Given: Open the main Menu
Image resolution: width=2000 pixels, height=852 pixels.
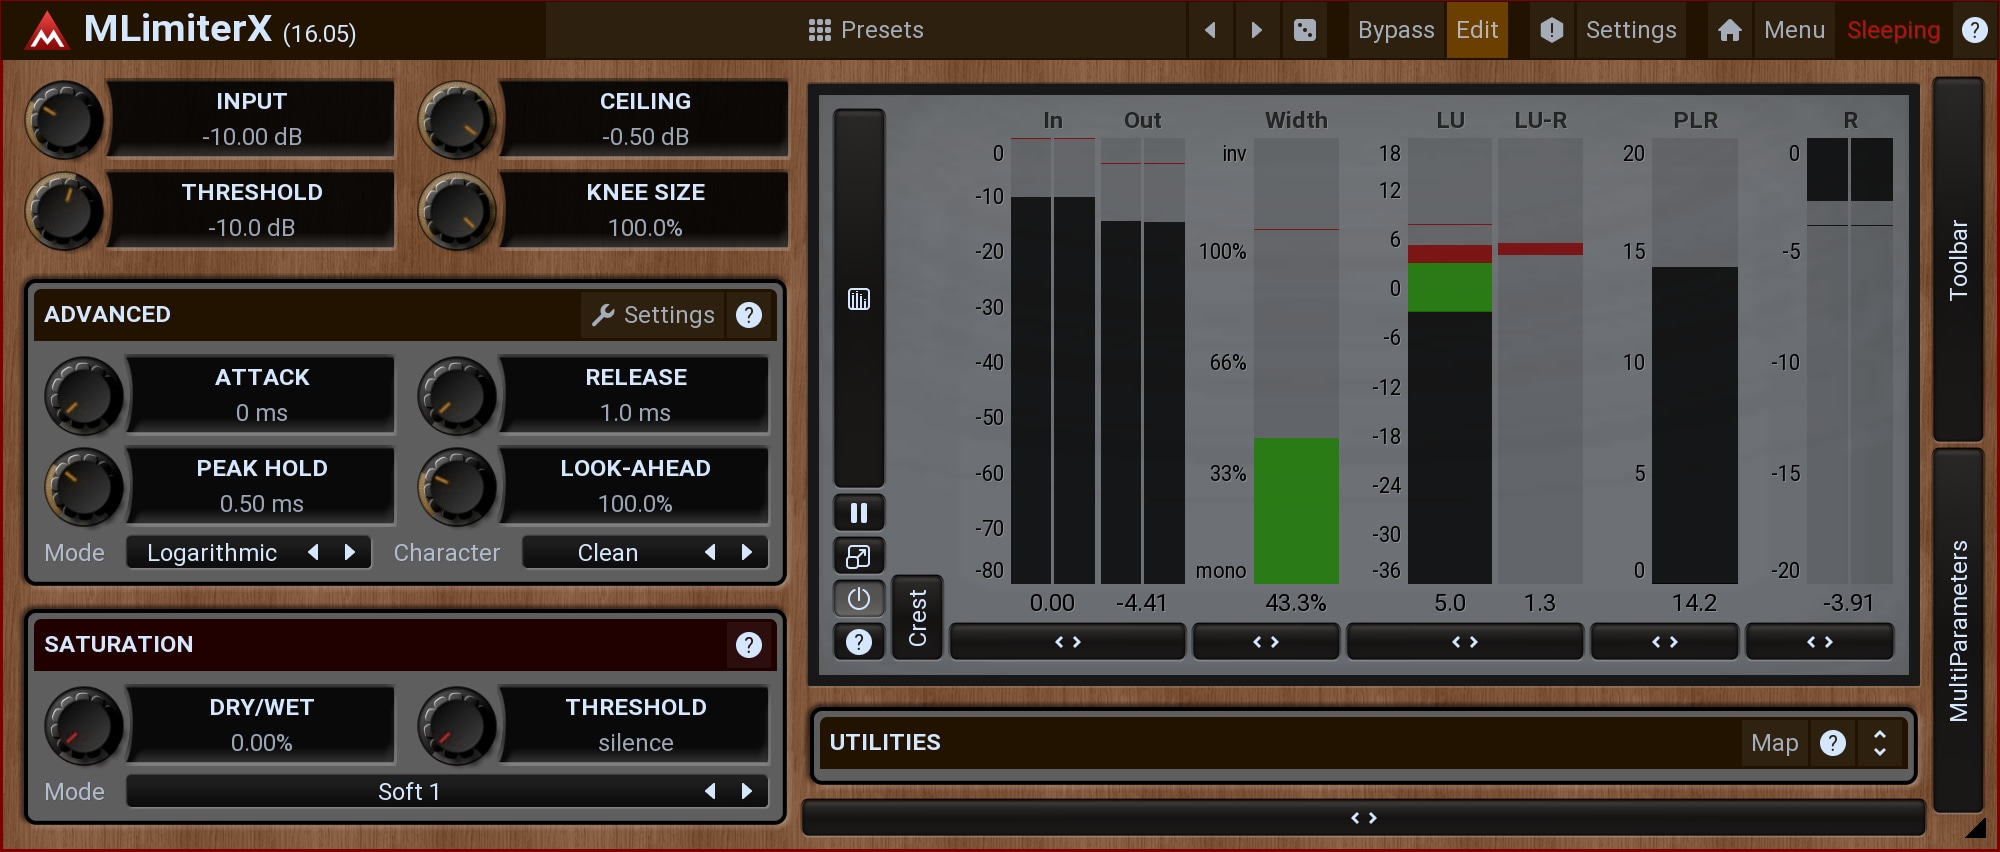Looking at the screenshot, I should pyautogui.click(x=1794, y=30).
